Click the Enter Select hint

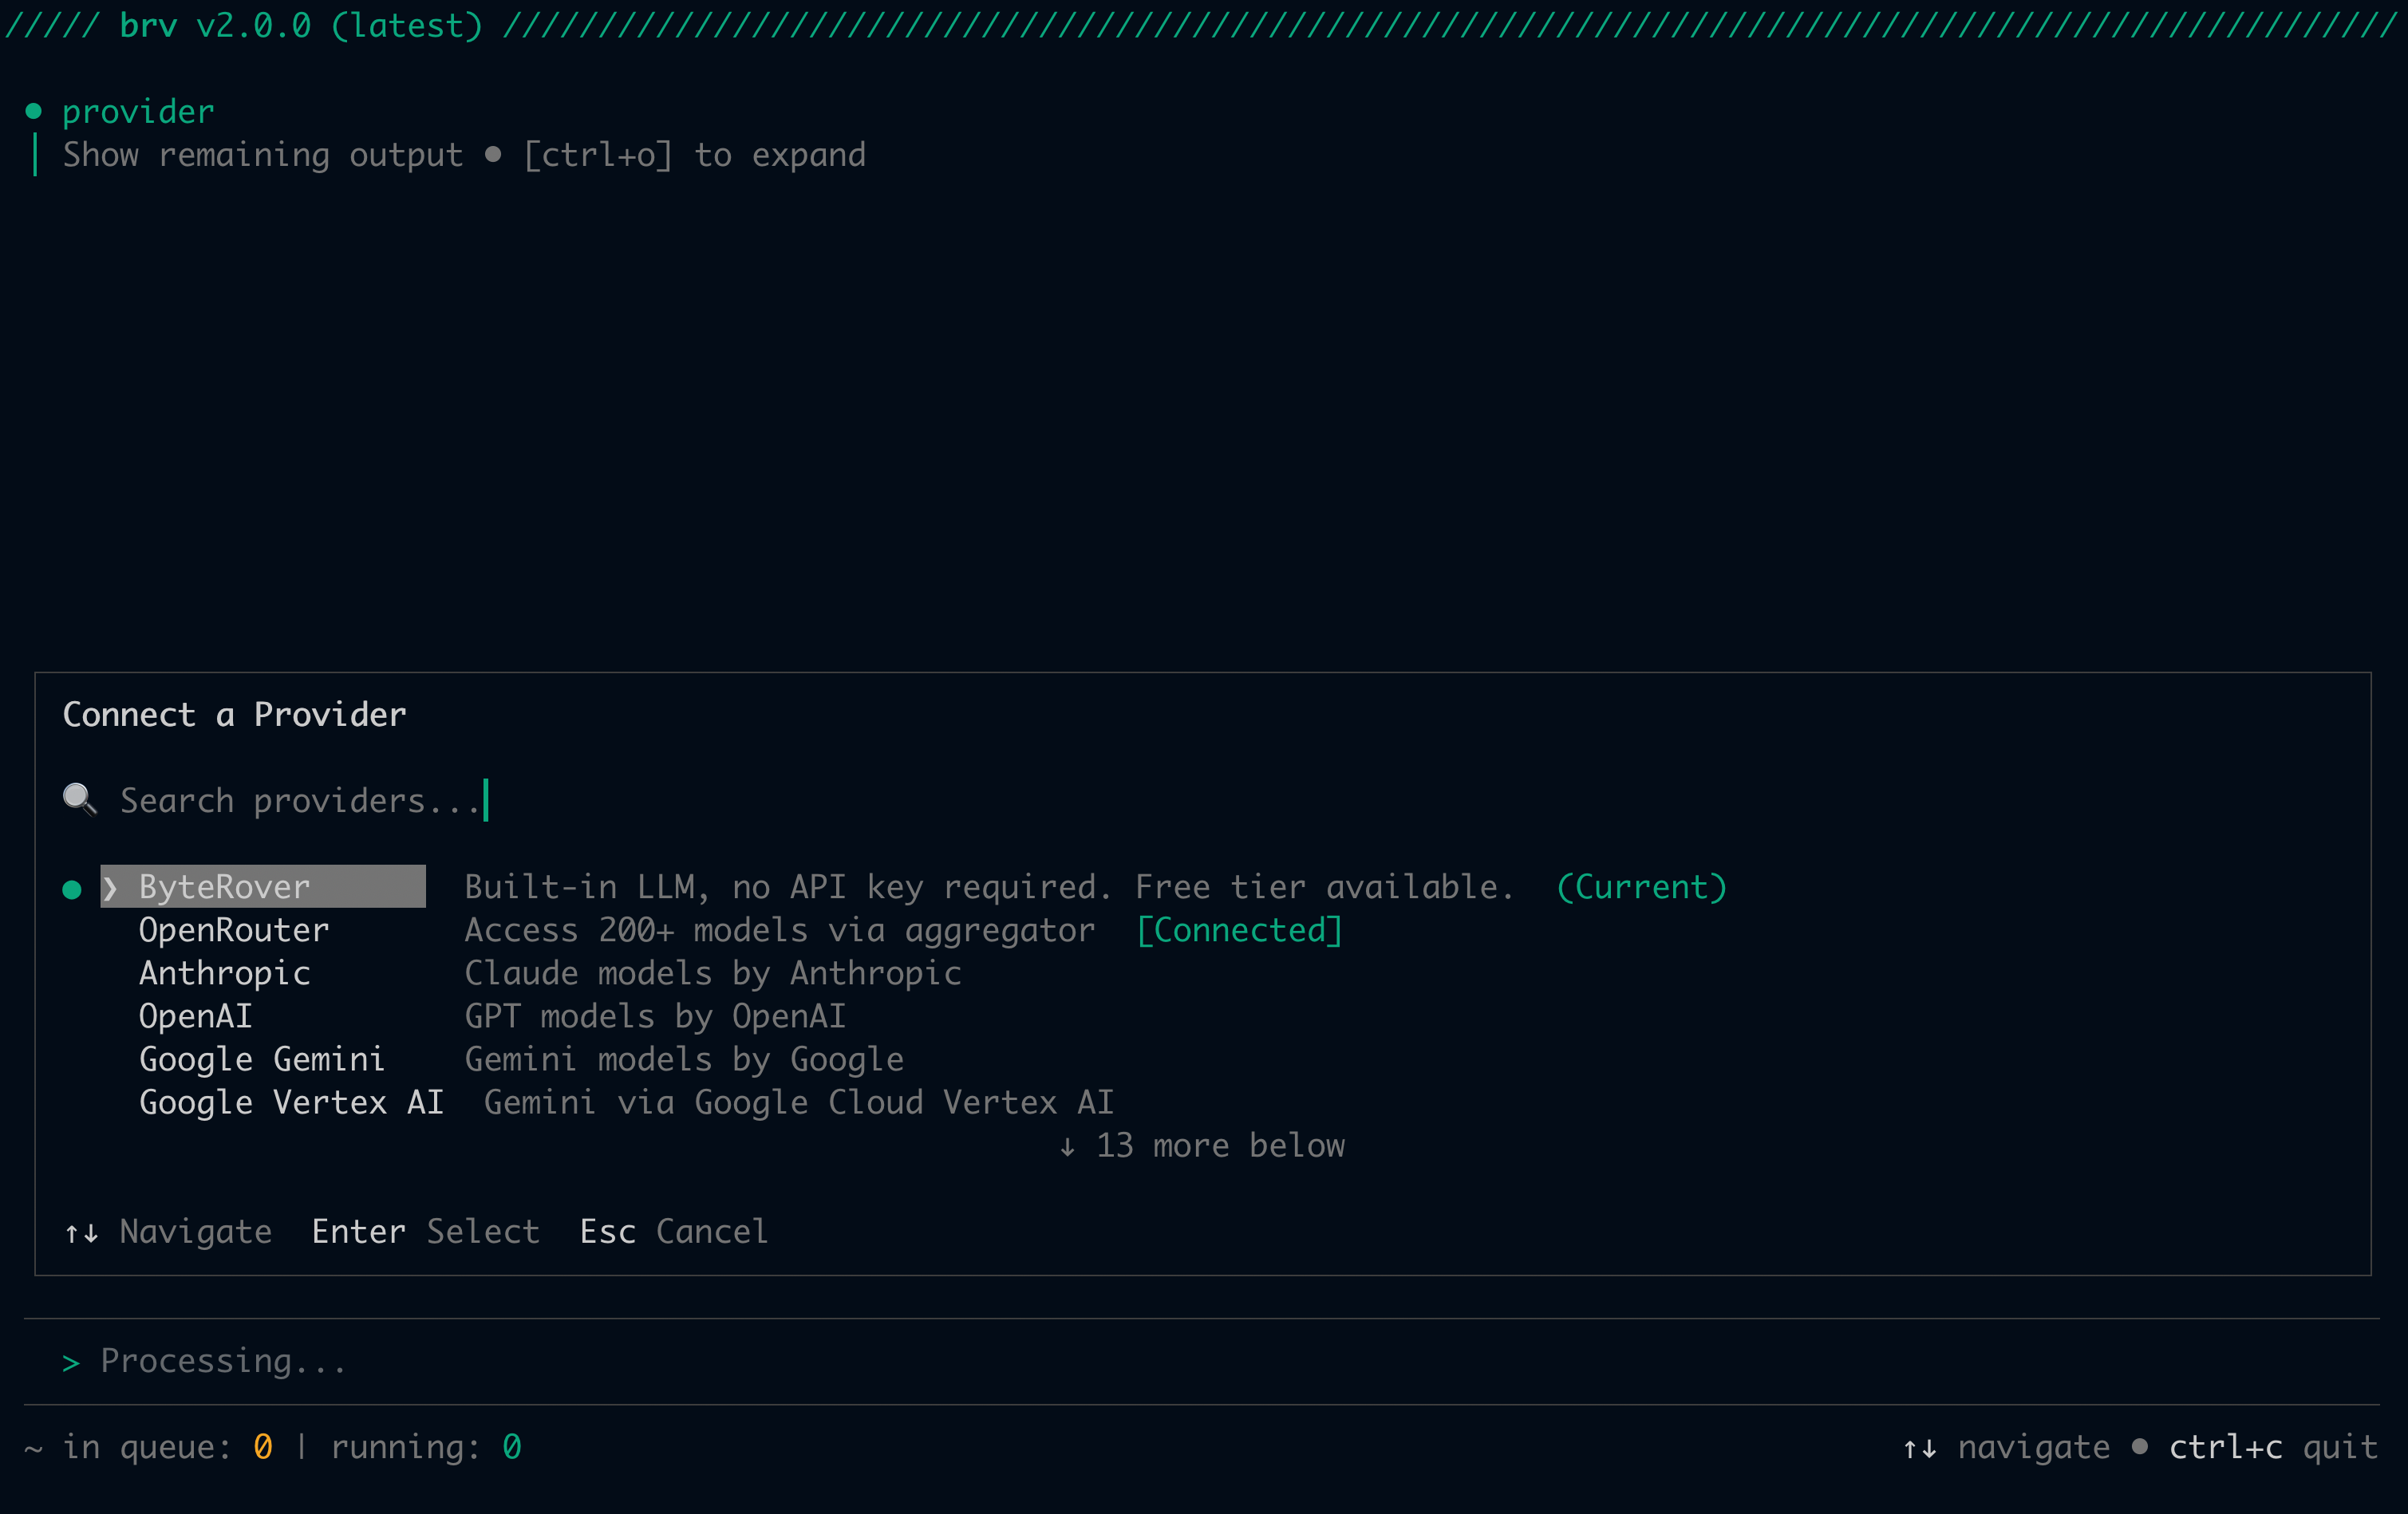click(426, 1232)
